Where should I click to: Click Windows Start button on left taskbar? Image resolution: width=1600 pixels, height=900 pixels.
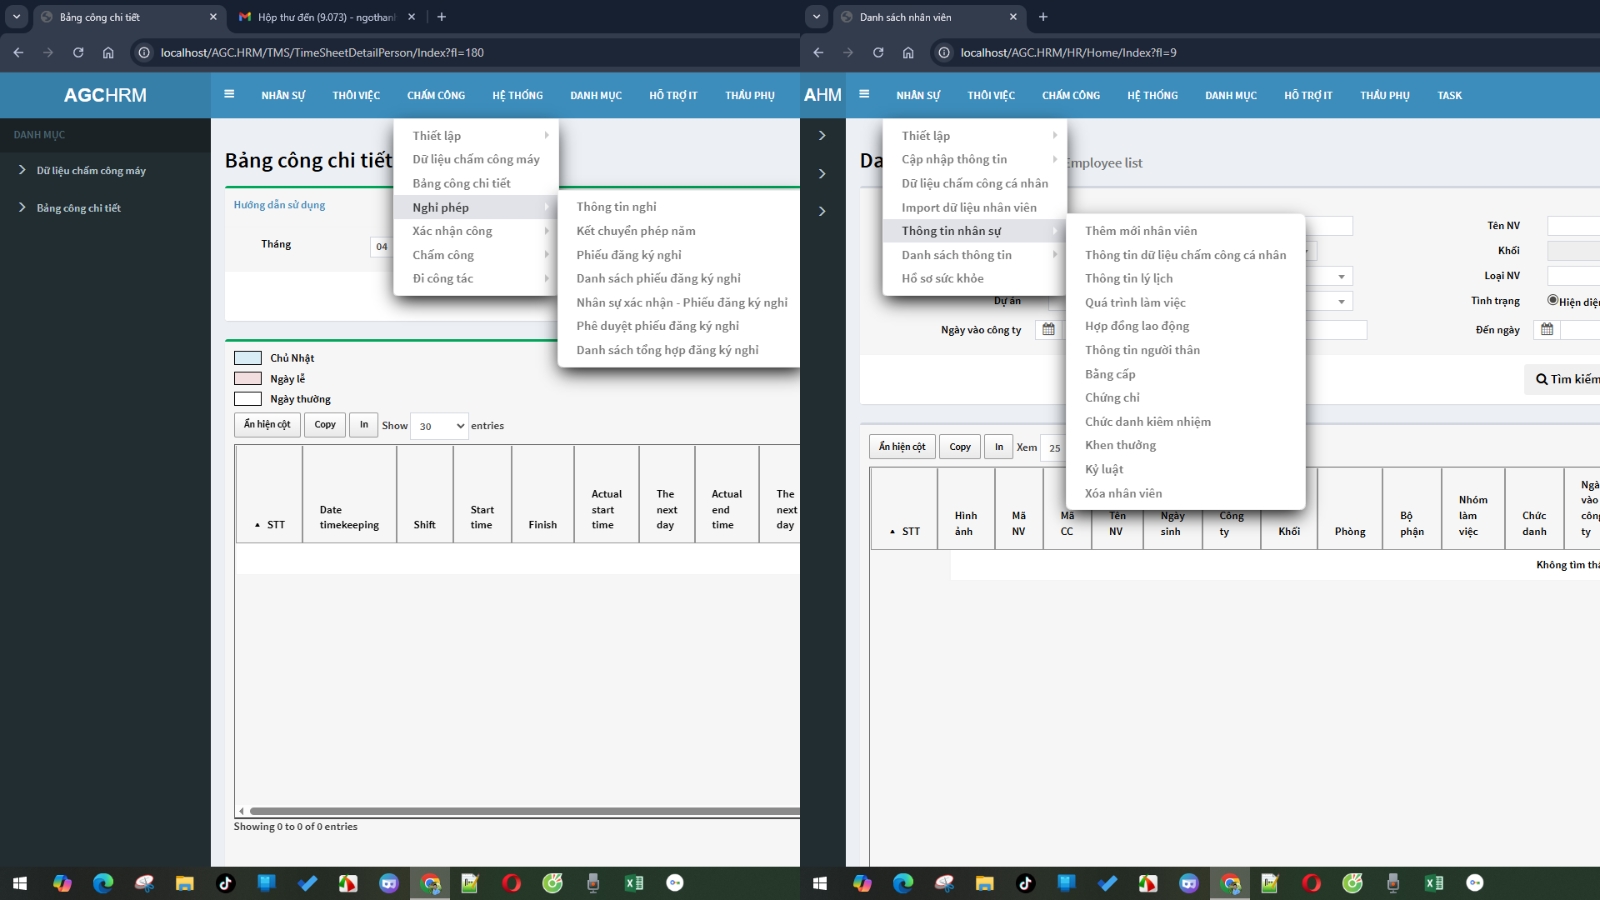pos(19,883)
